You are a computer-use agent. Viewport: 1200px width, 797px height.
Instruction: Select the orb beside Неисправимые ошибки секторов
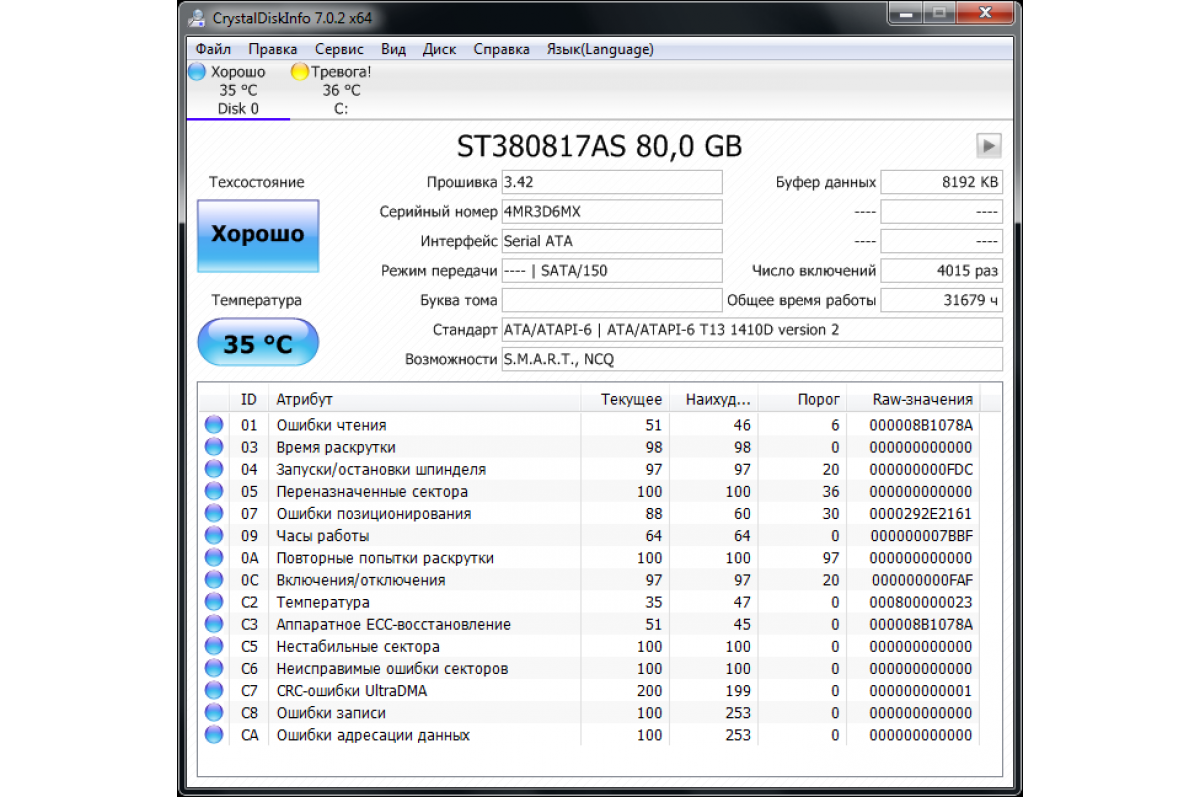pyautogui.click(x=214, y=668)
